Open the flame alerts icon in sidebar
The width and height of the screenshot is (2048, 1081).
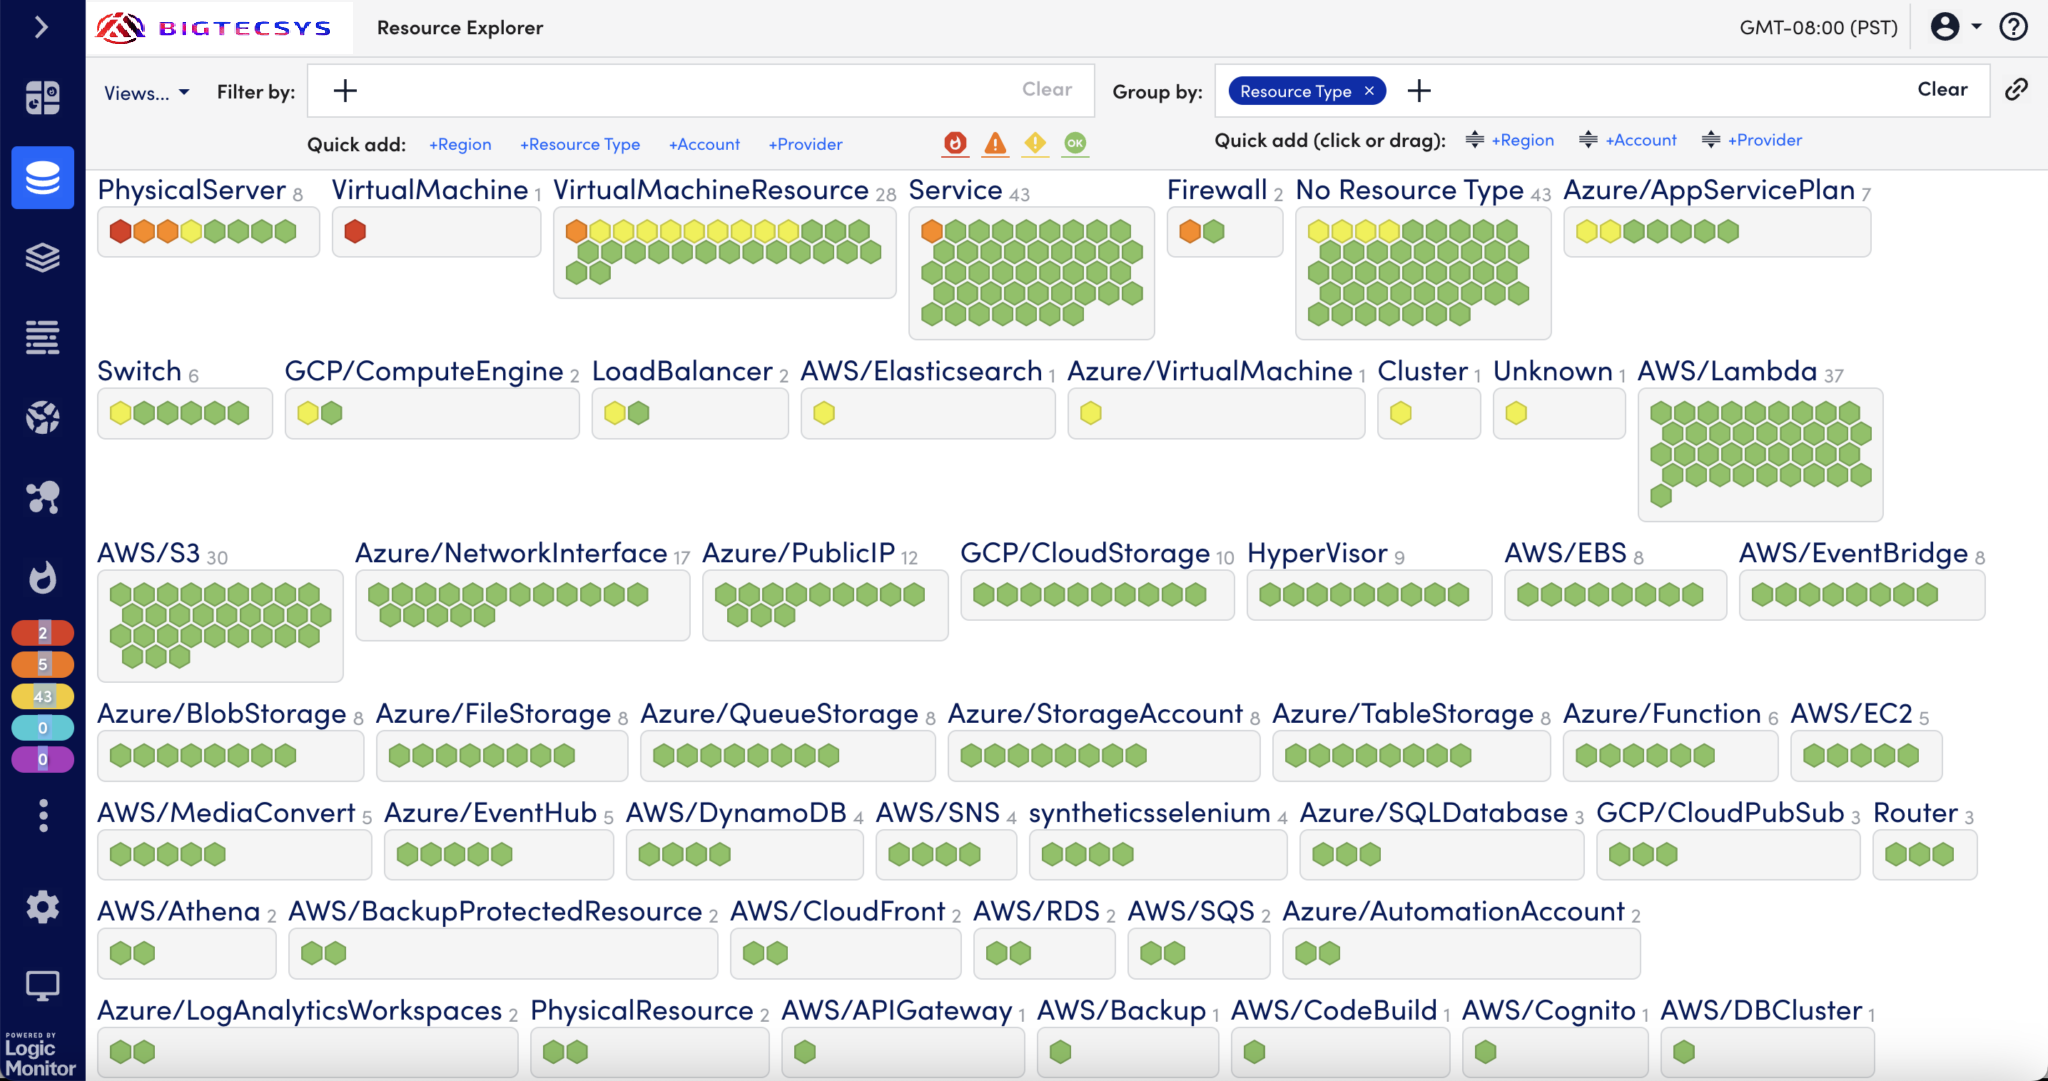point(42,577)
